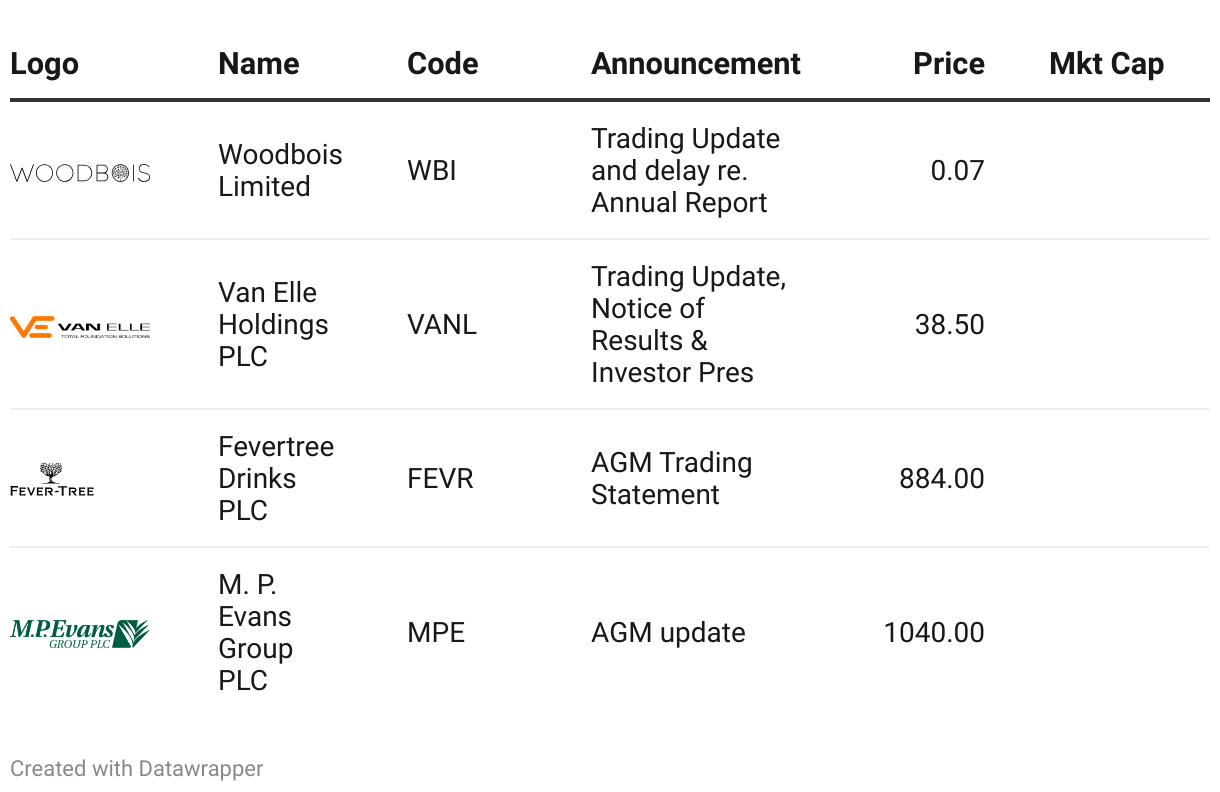
Task: Sort by the Price column header
Action: click(948, 64)
